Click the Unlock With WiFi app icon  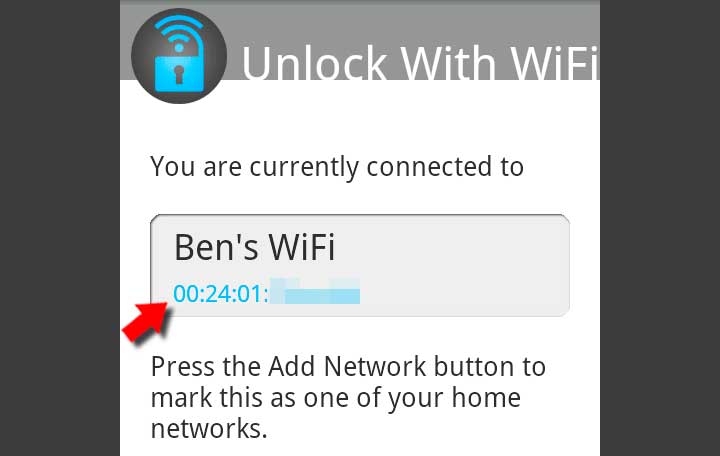[179, 56]
